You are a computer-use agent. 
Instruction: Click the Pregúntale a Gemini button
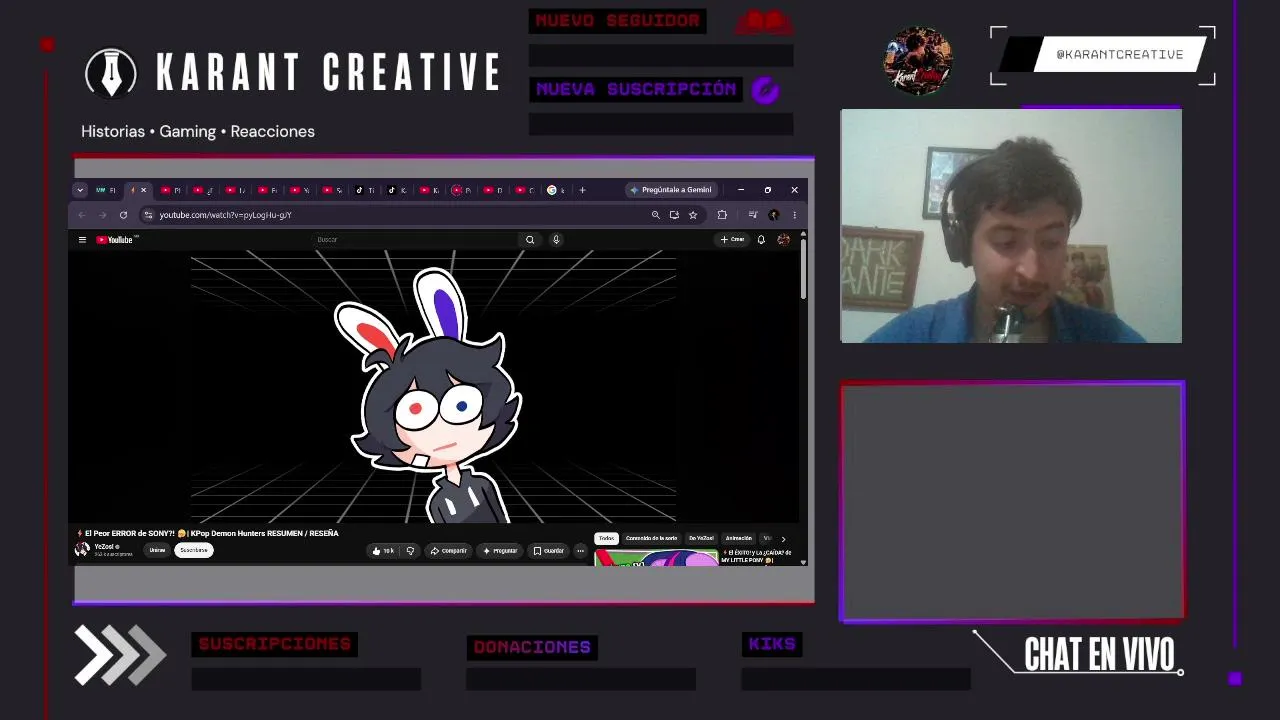coord(670,190)
